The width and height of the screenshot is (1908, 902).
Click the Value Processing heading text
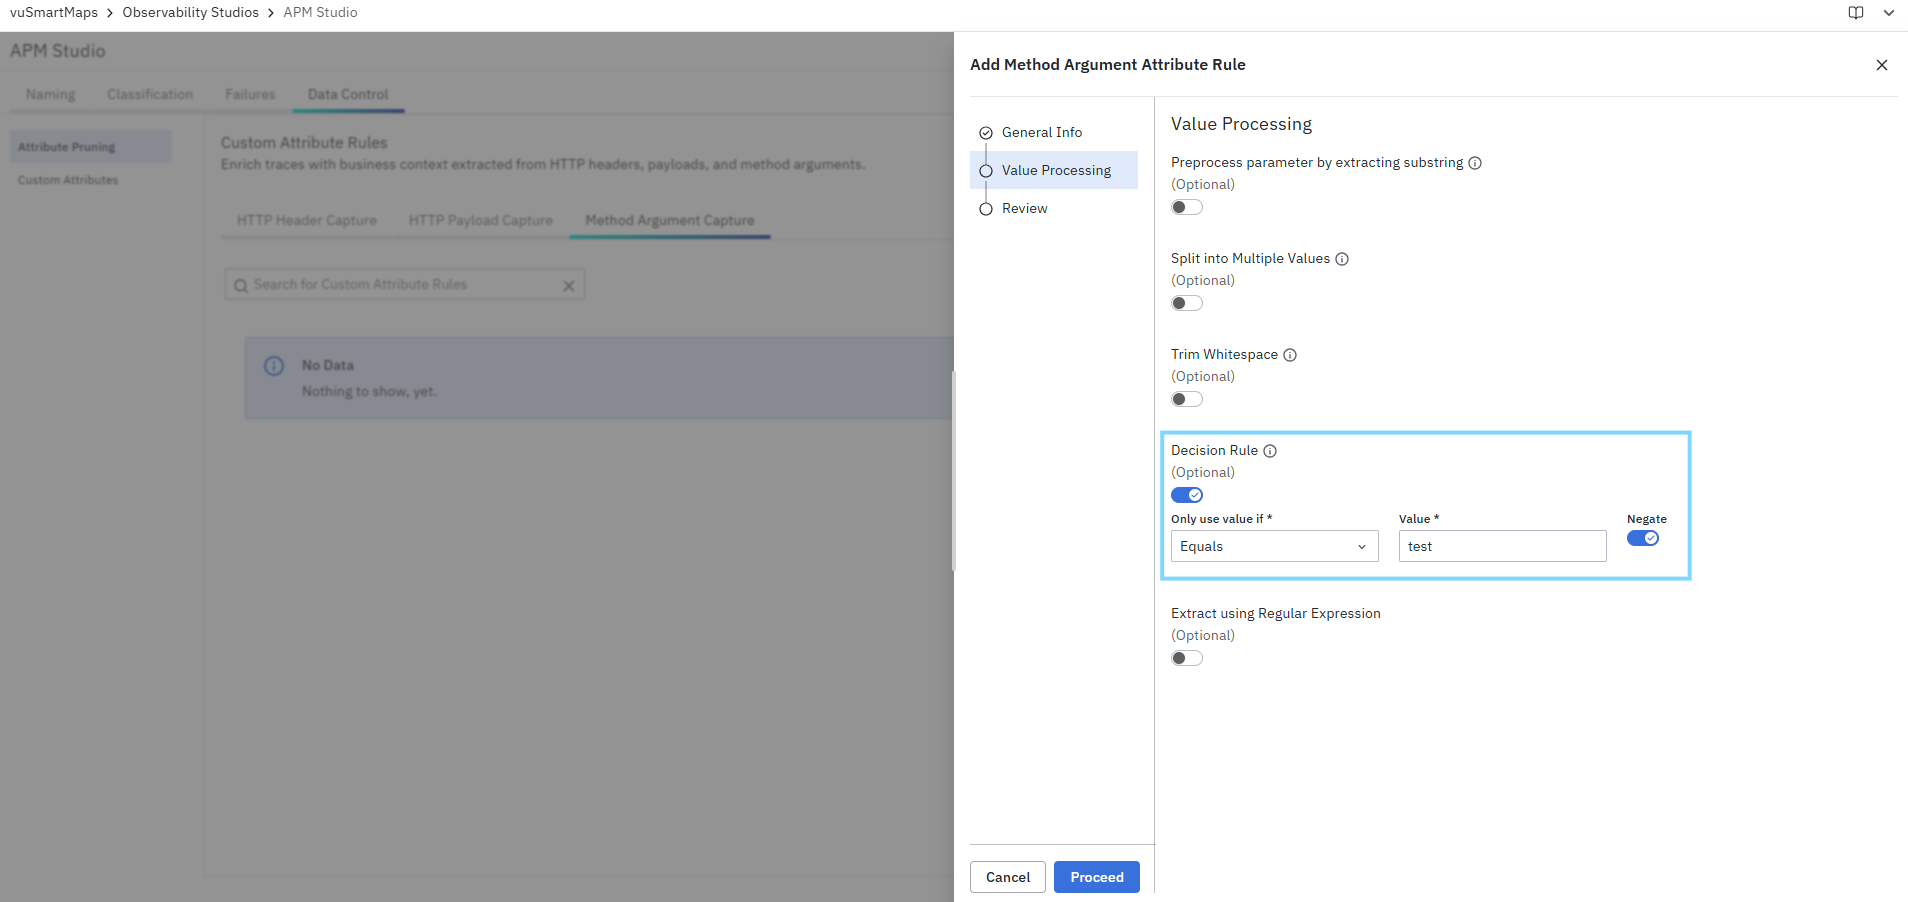[1241, 124]
